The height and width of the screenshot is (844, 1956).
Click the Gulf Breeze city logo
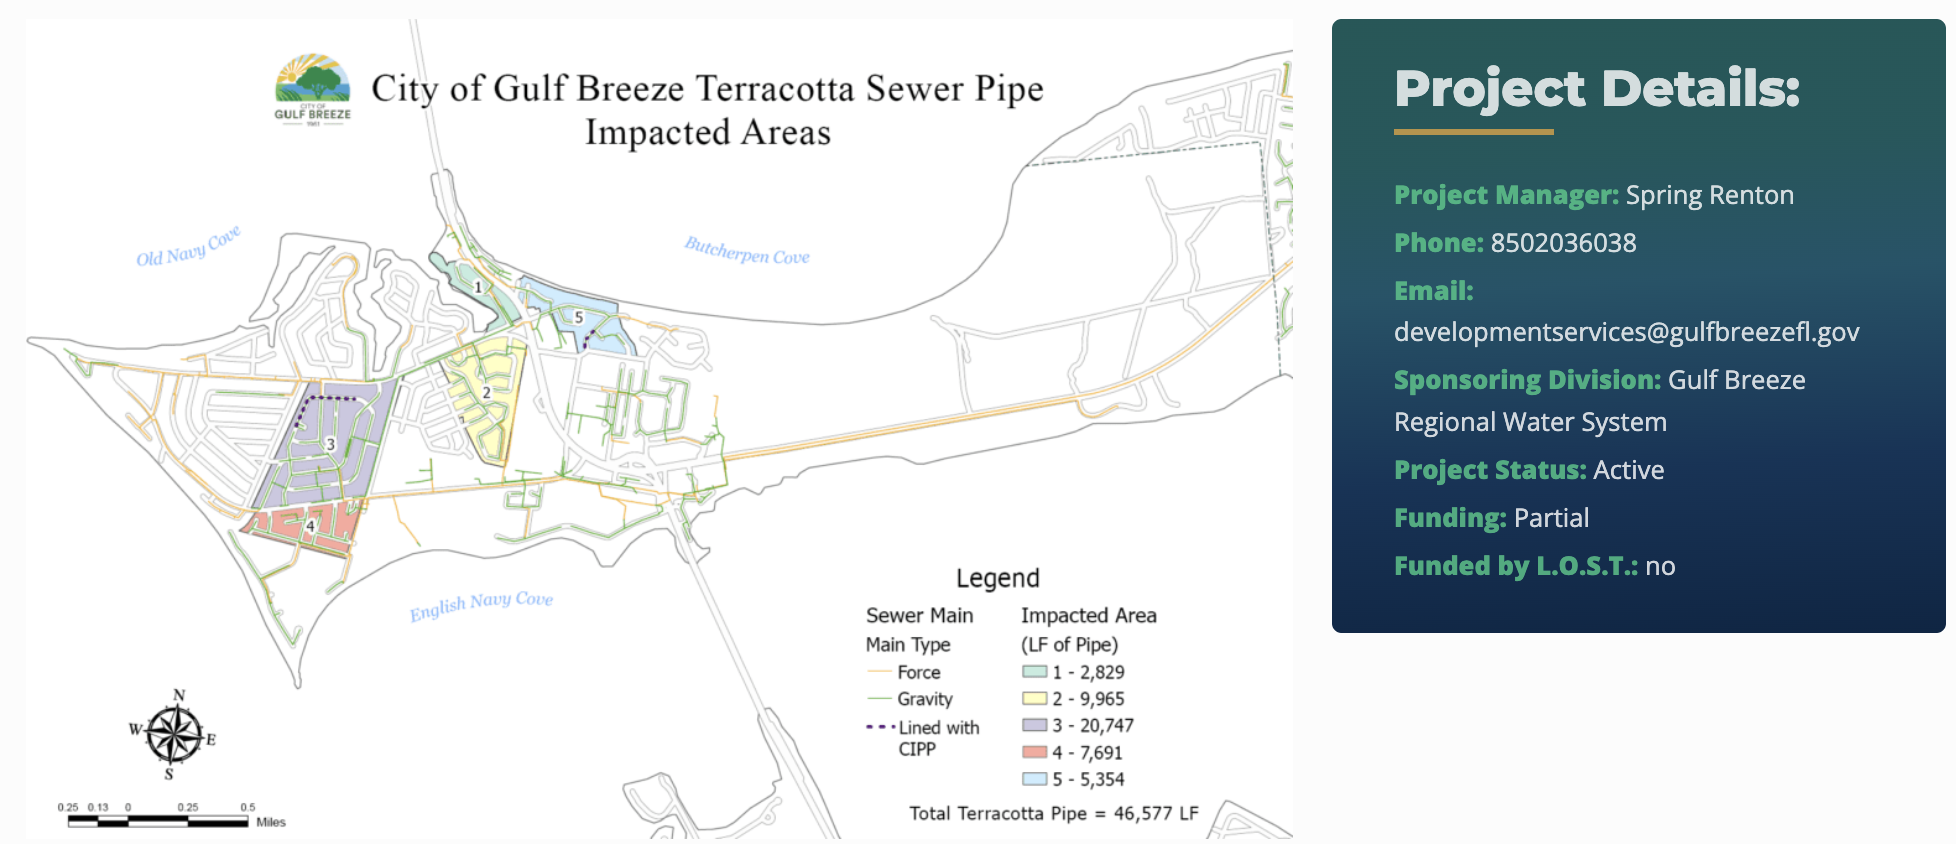point(313,89)
